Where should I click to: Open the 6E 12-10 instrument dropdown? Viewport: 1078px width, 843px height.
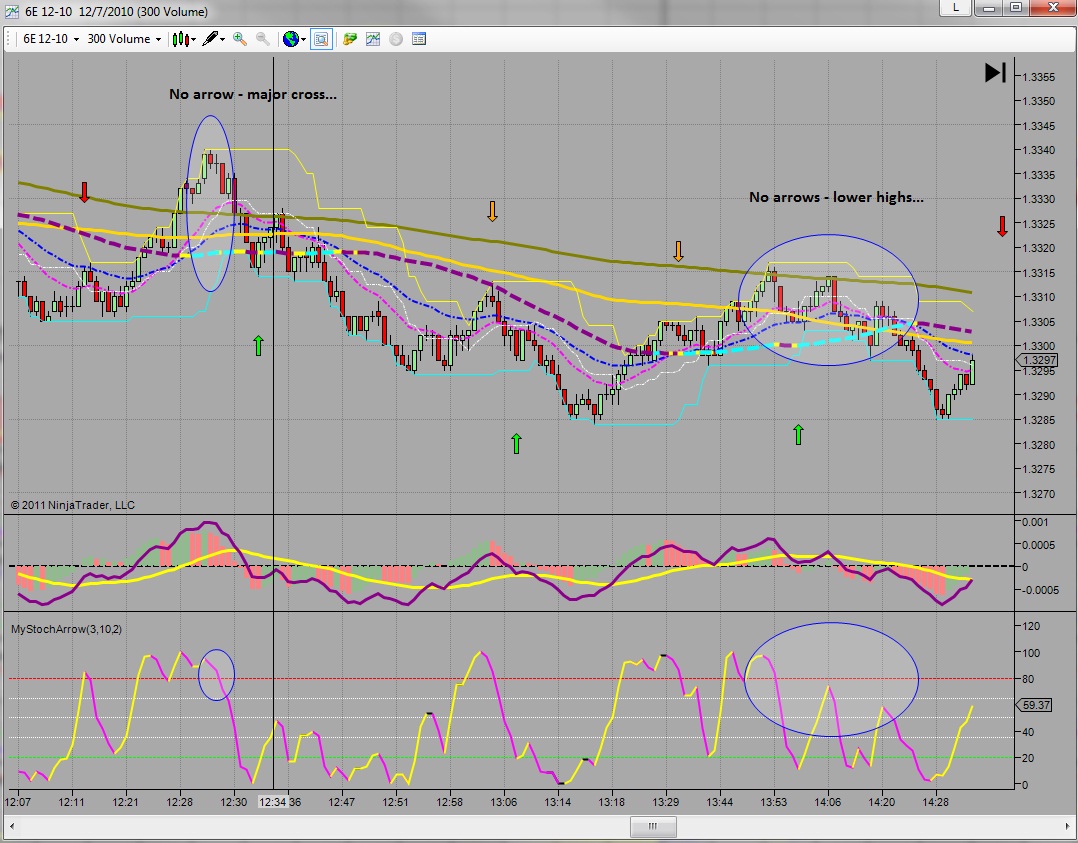51,39
